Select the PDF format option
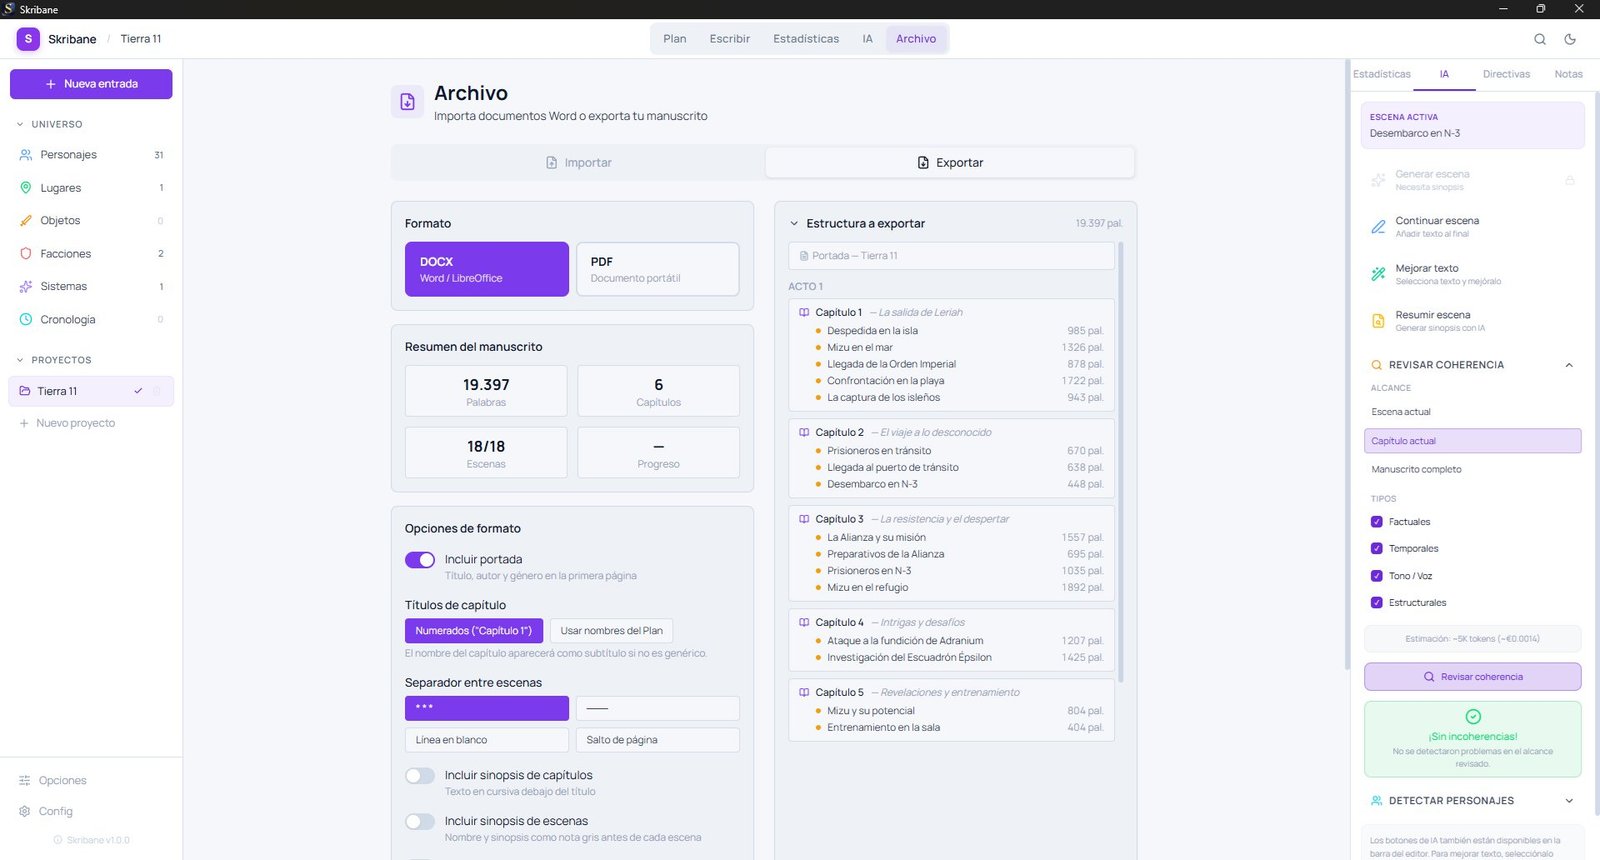The width and height of the screenshot is (1600, 860). (657, 269)
